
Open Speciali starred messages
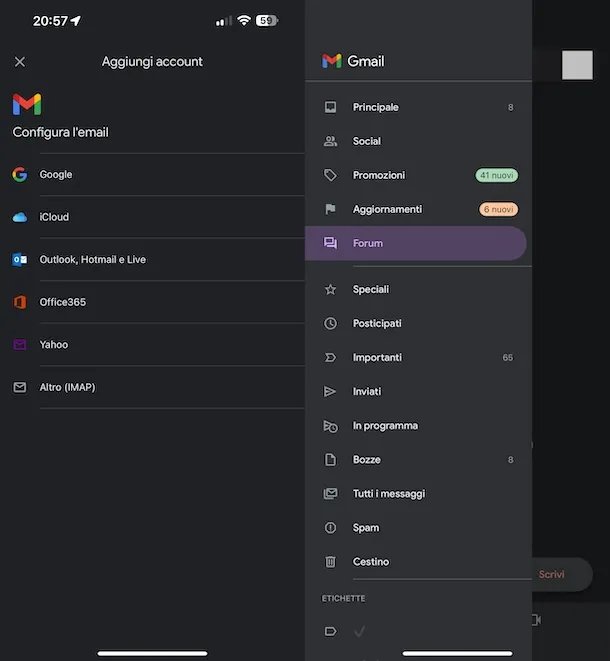pos(371,290)
